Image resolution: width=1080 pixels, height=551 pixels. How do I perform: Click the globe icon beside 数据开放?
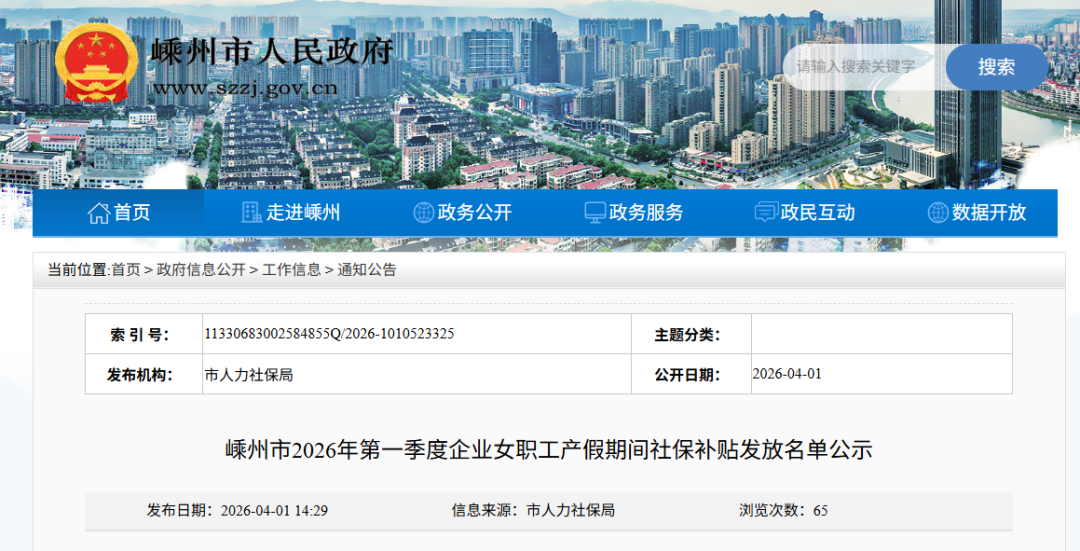938,212
